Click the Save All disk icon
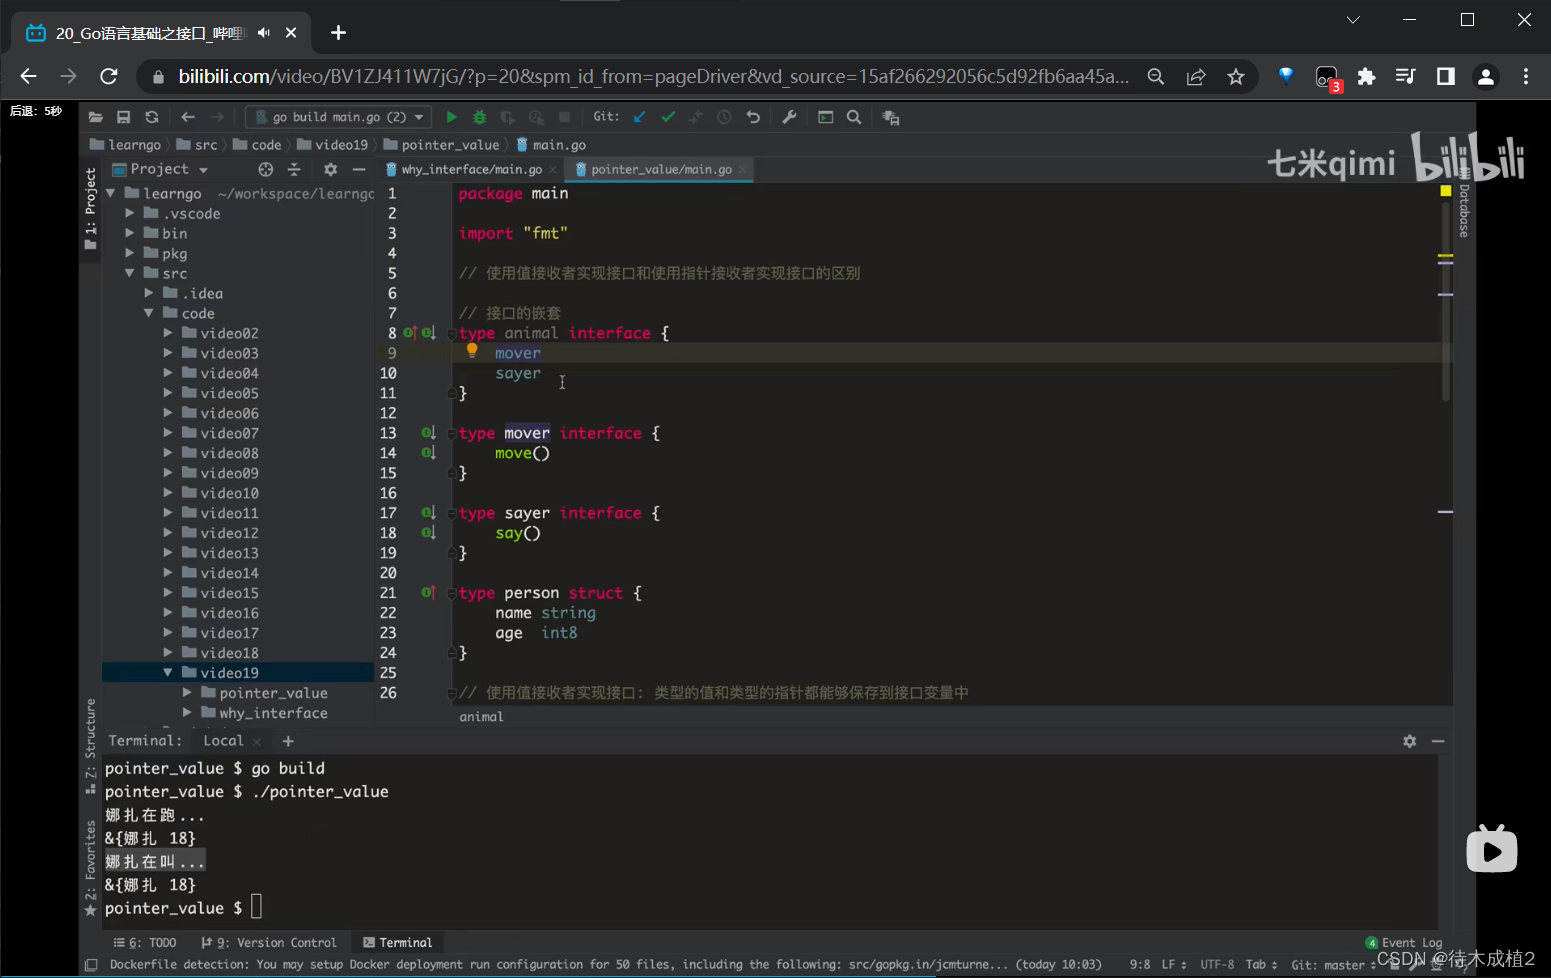This screenshot has width=1551, height=978. pyautogui.click(x=124, y=117)
